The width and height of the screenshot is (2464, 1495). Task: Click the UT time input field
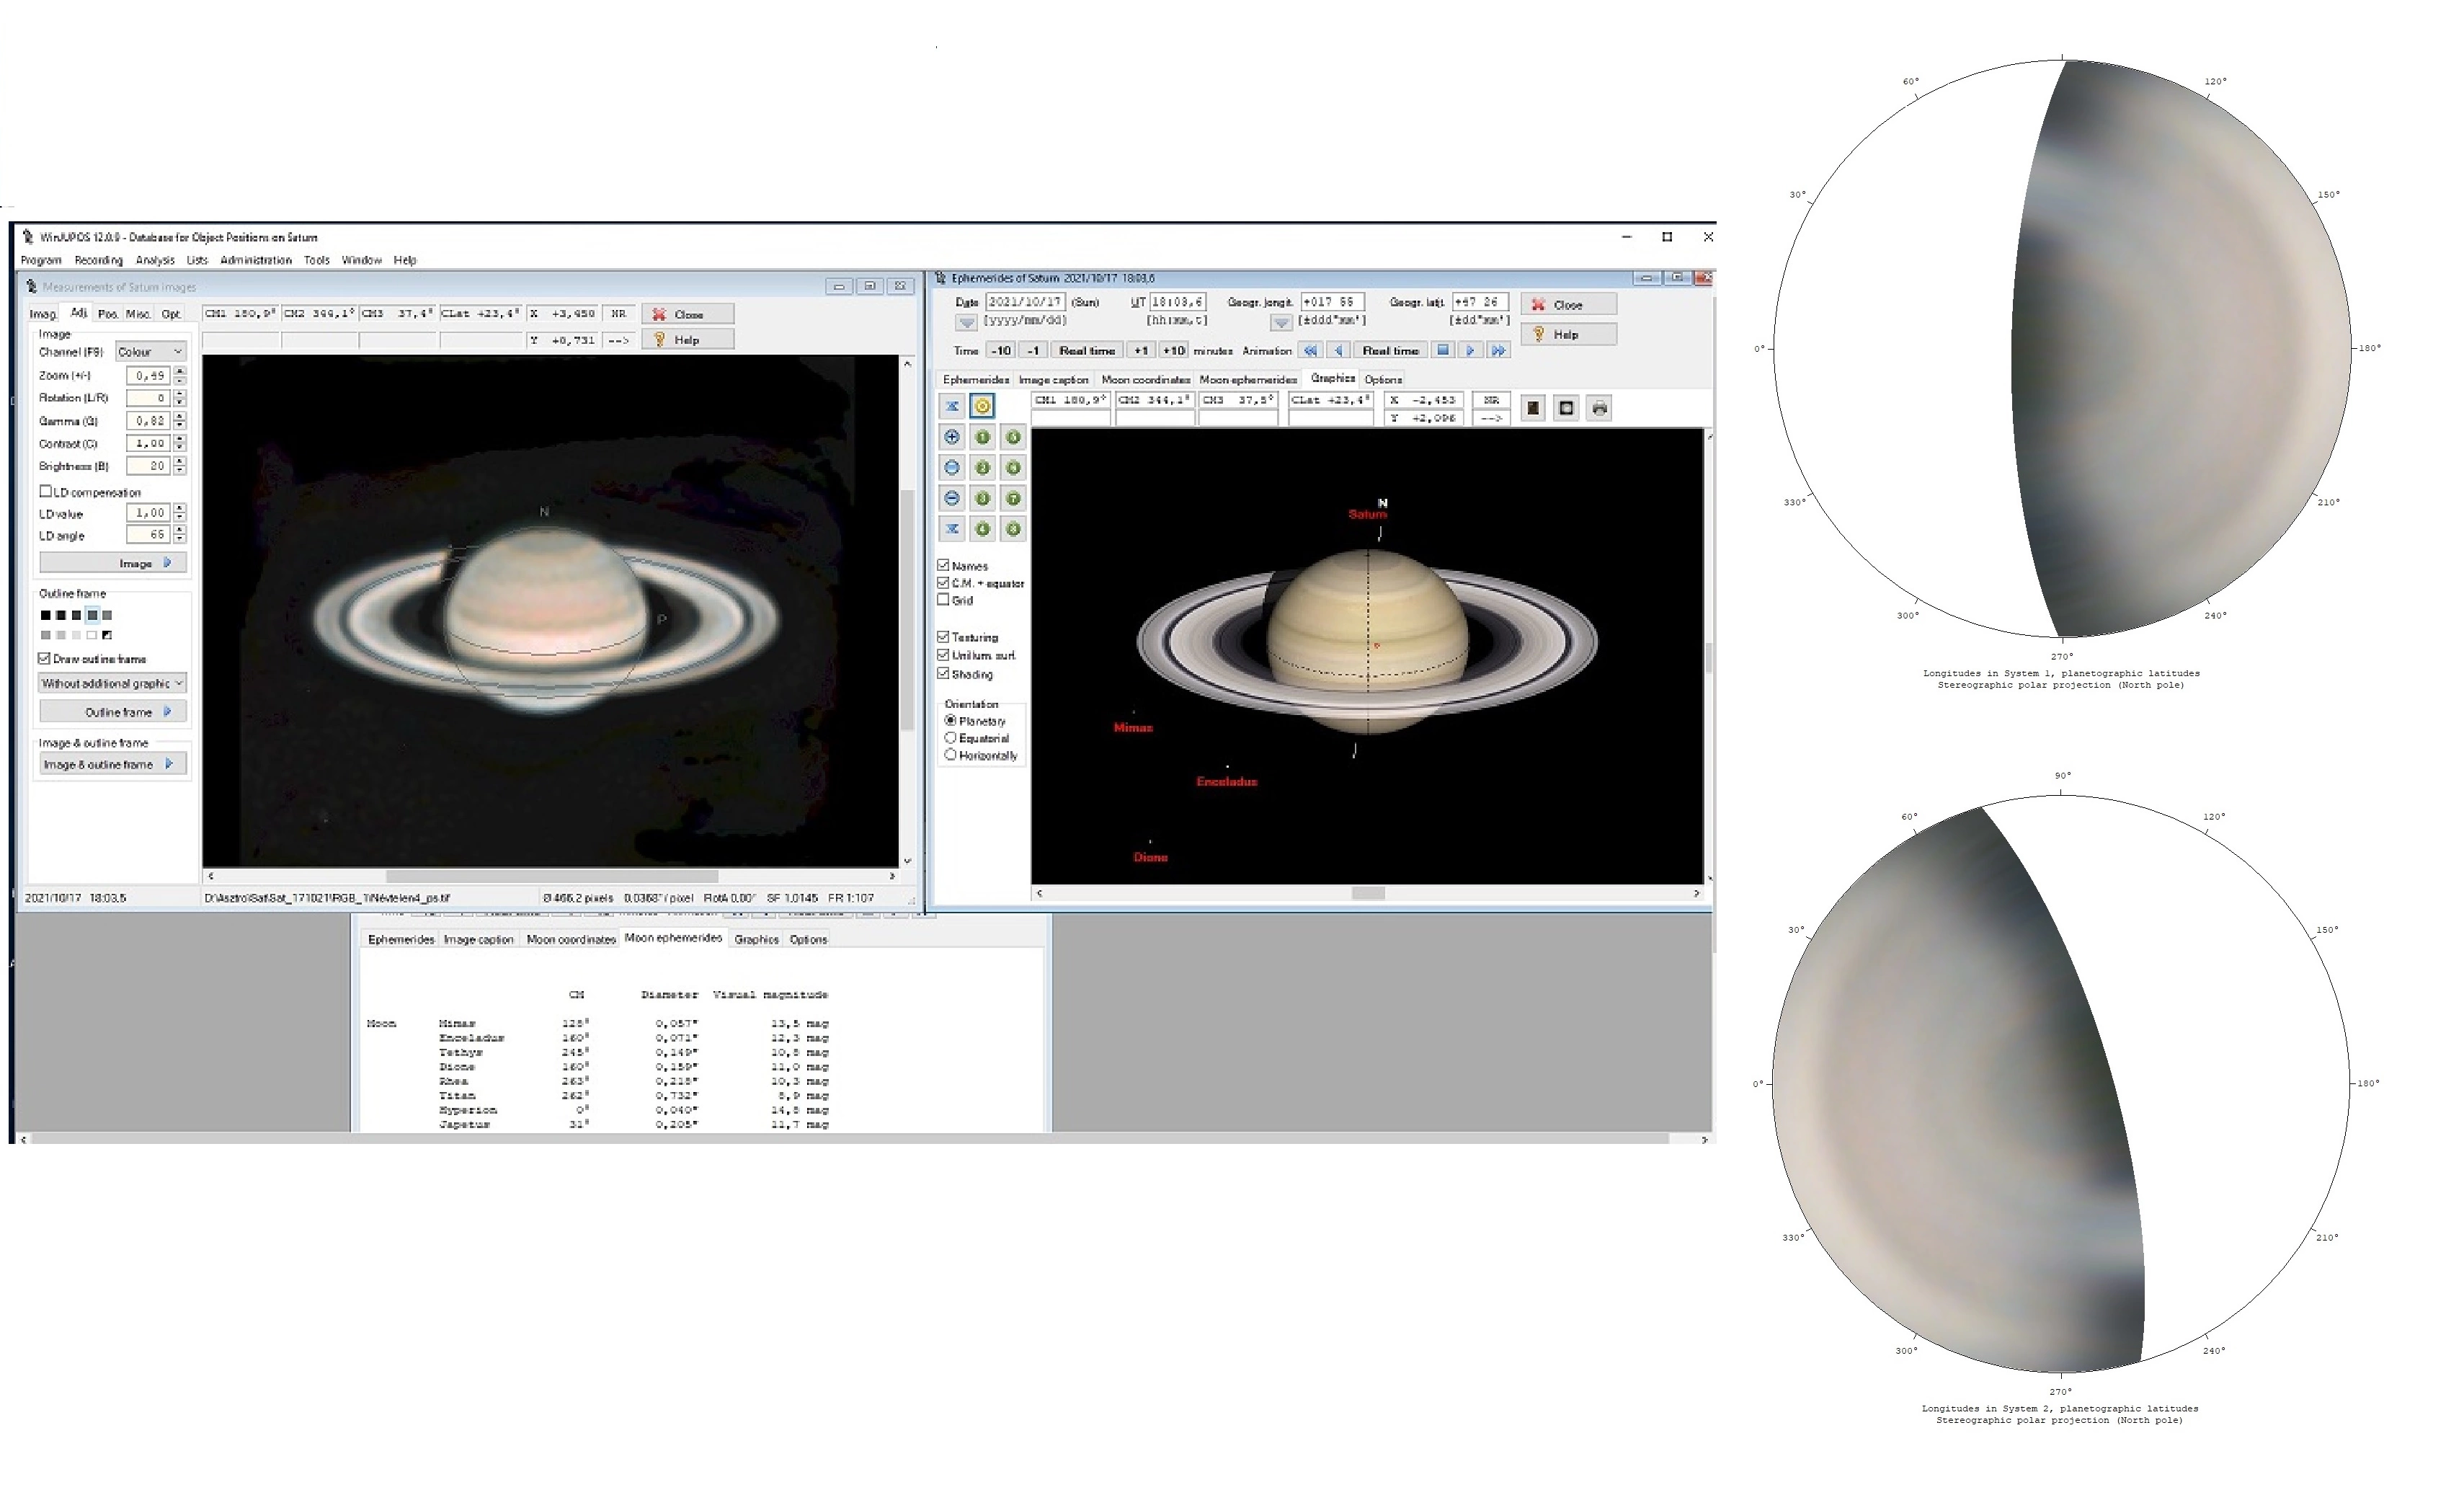point(1177,302)
